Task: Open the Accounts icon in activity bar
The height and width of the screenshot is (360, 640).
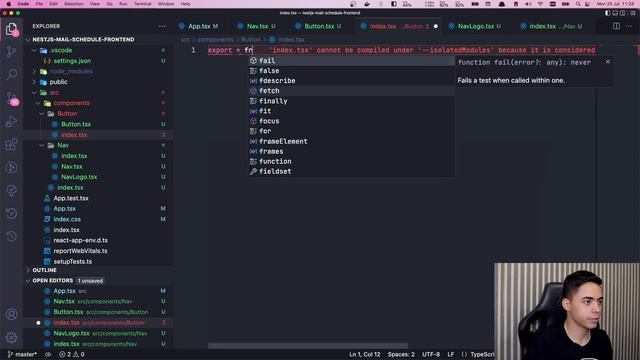Action: tap(11, 314)
